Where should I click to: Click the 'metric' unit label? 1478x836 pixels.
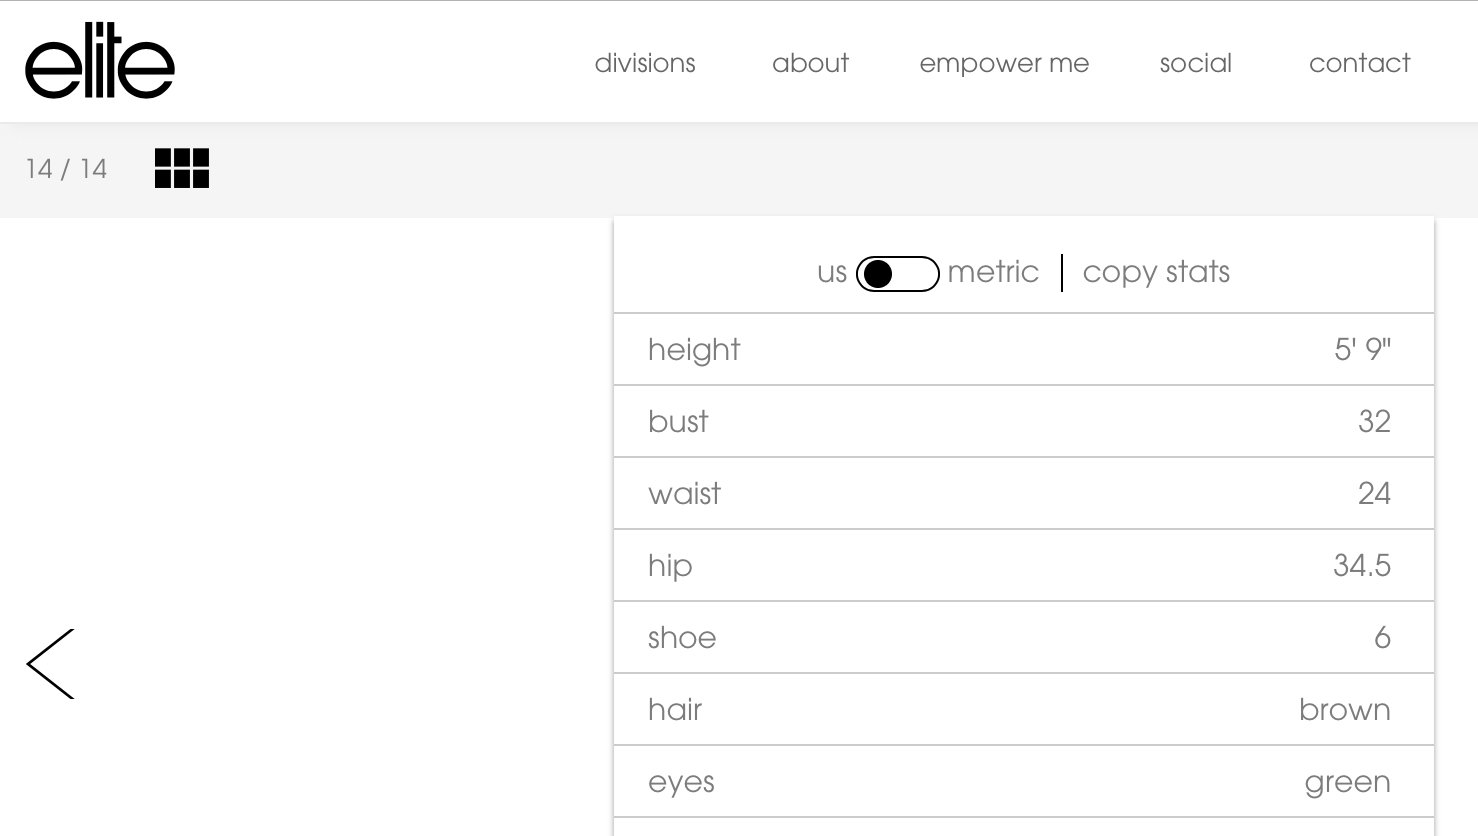[993, 272]
